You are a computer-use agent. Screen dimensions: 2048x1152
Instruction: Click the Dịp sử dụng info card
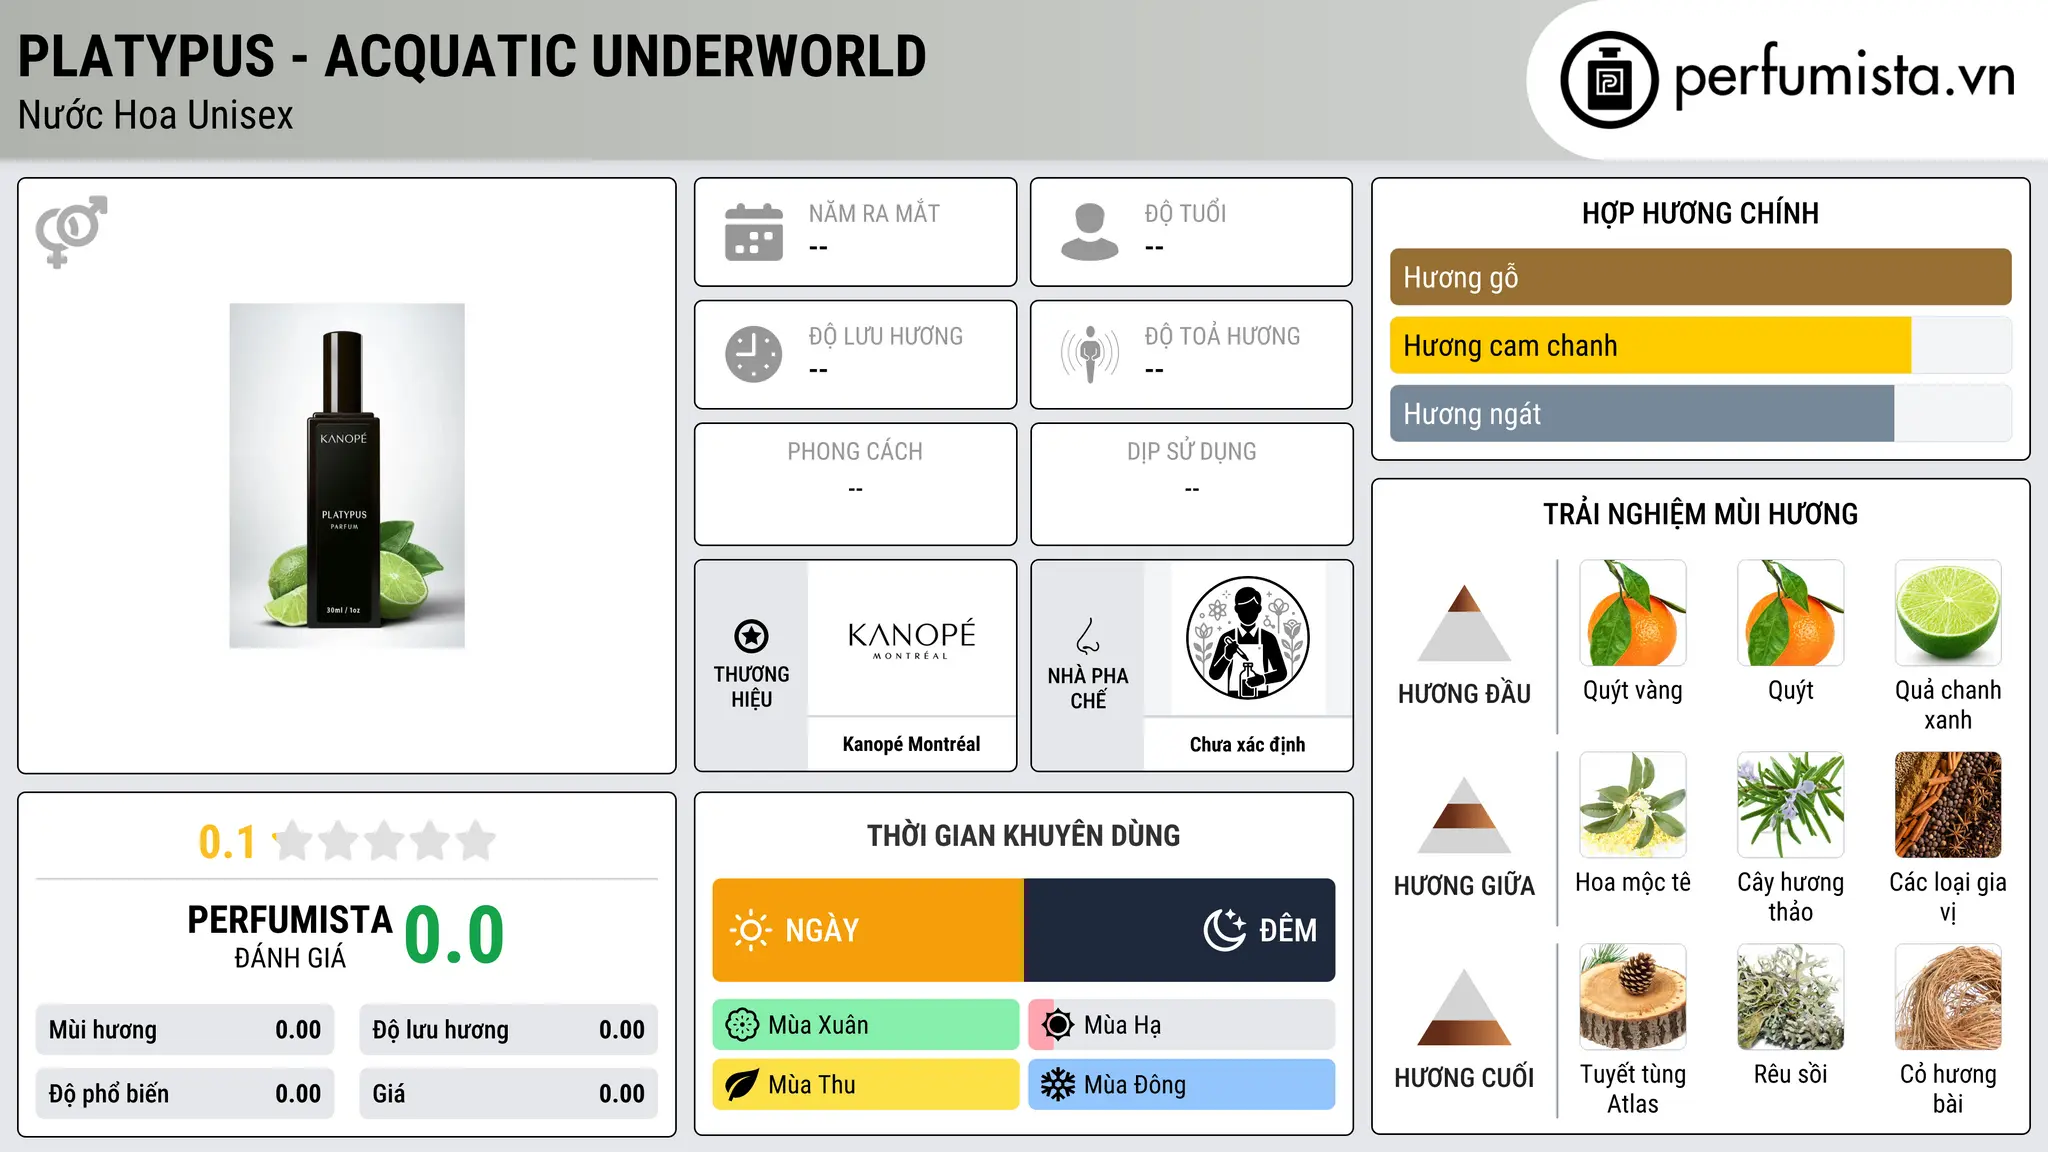1192,484
